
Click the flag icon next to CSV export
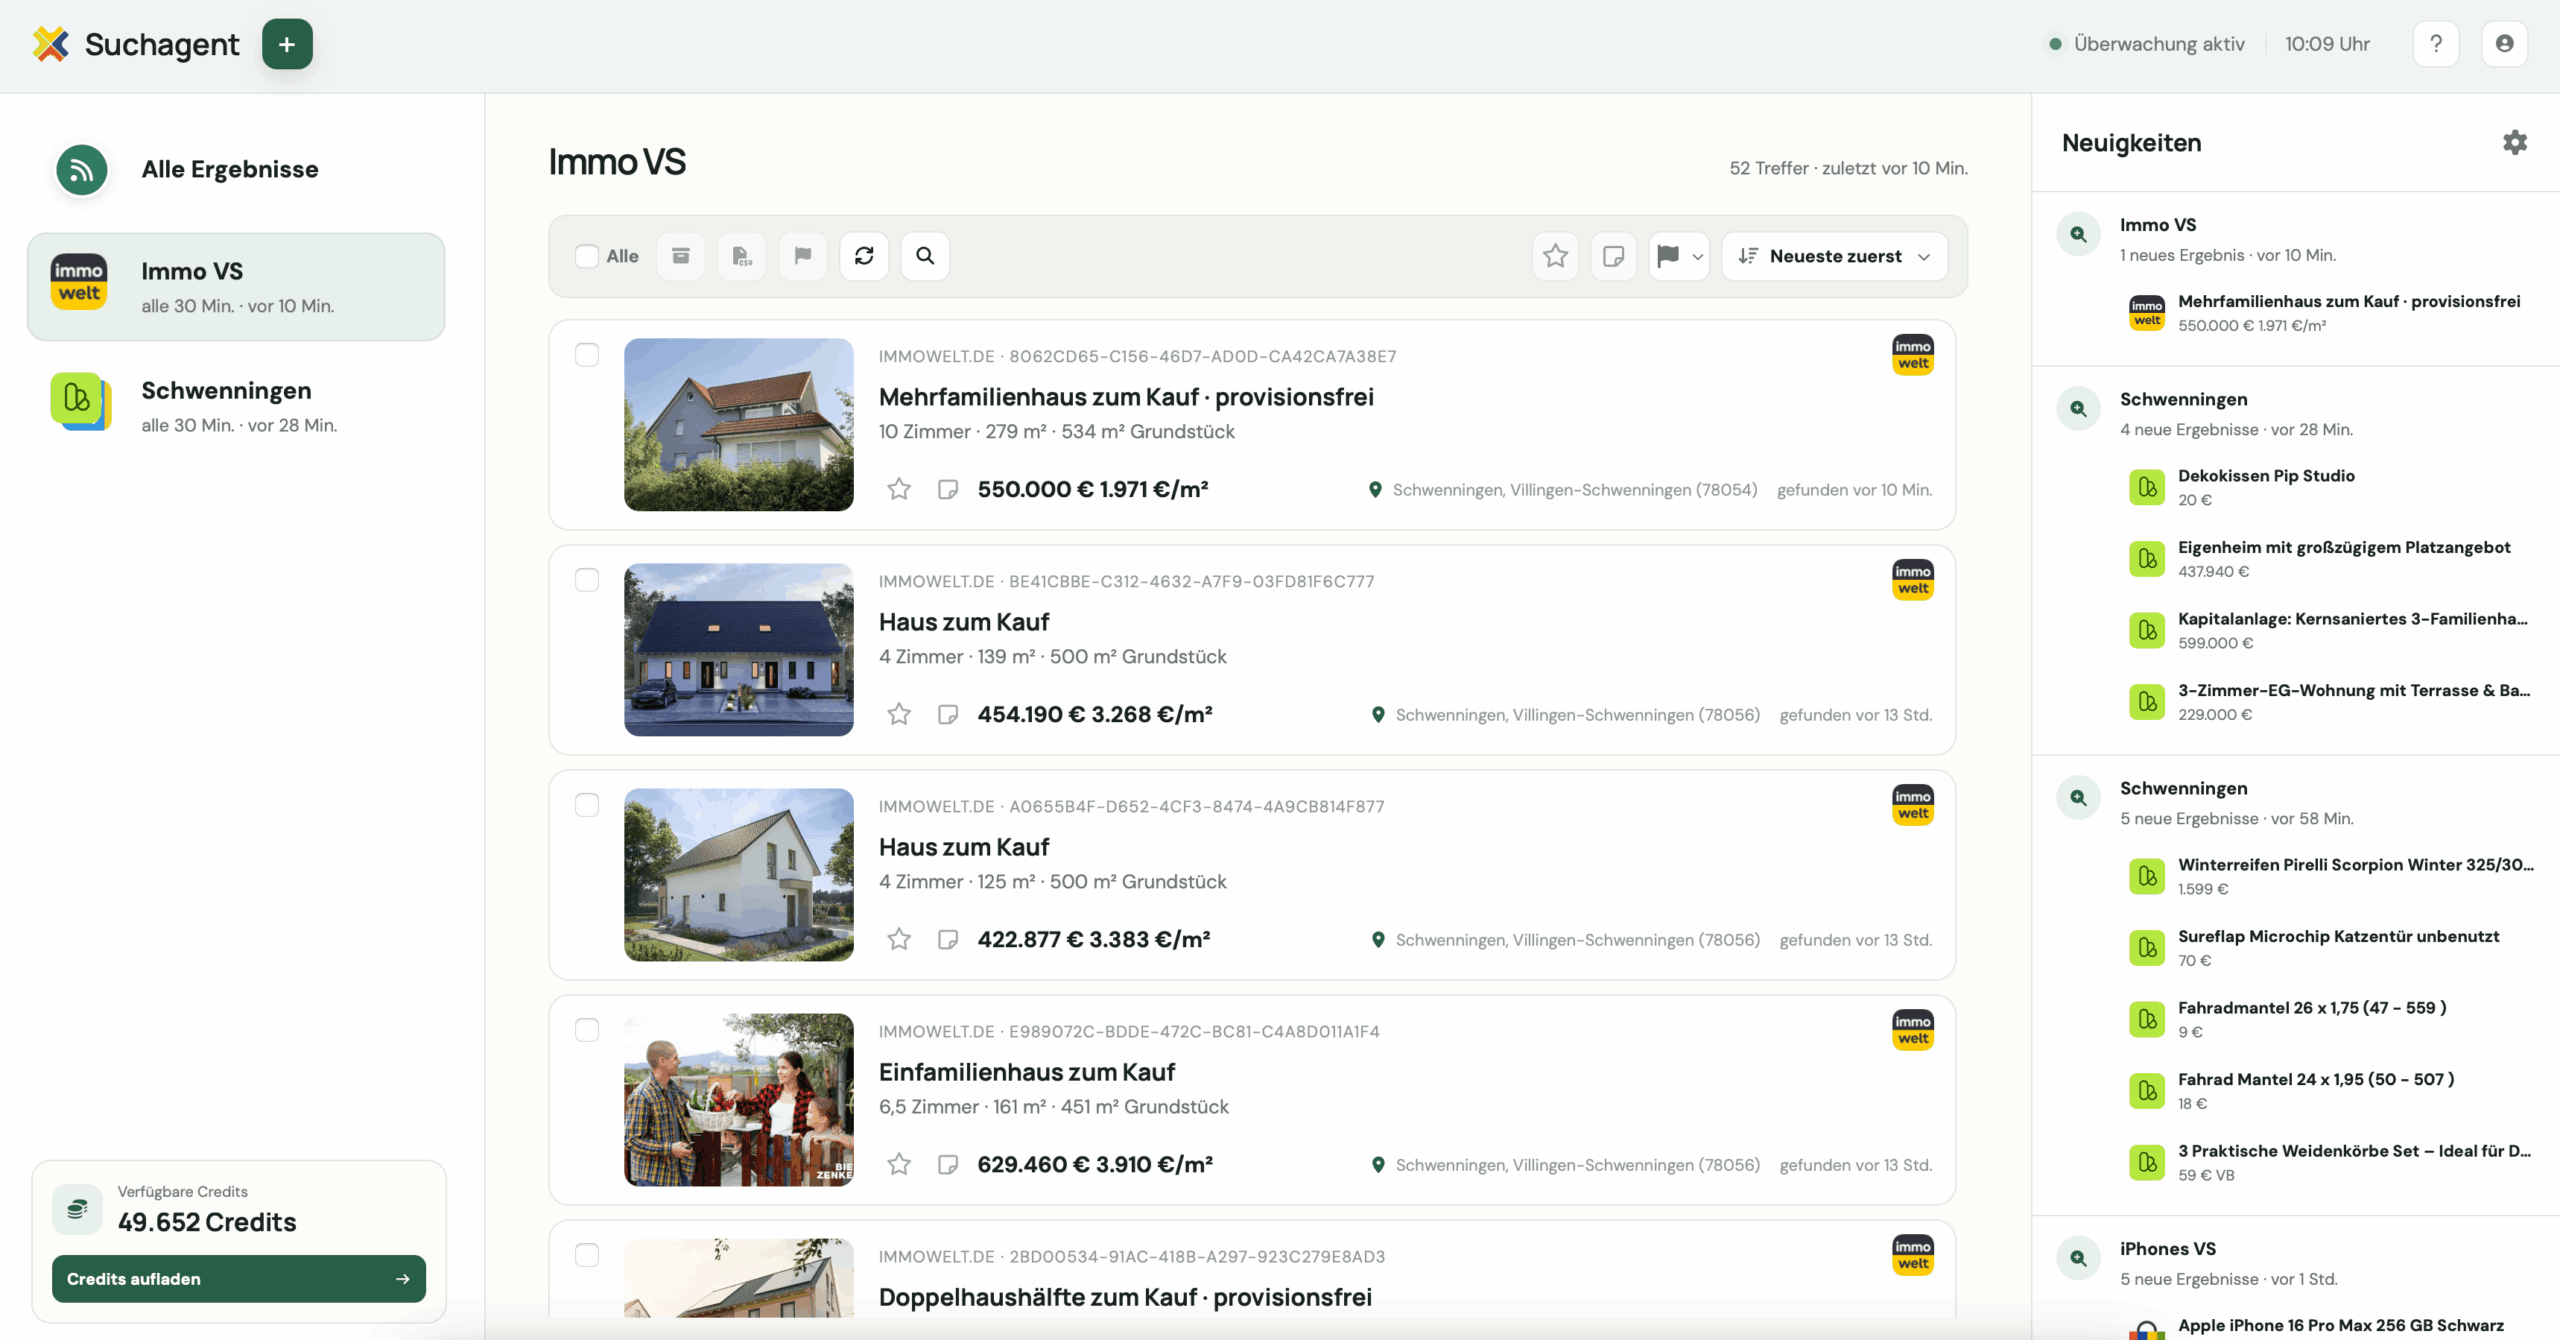coord(803,256)
